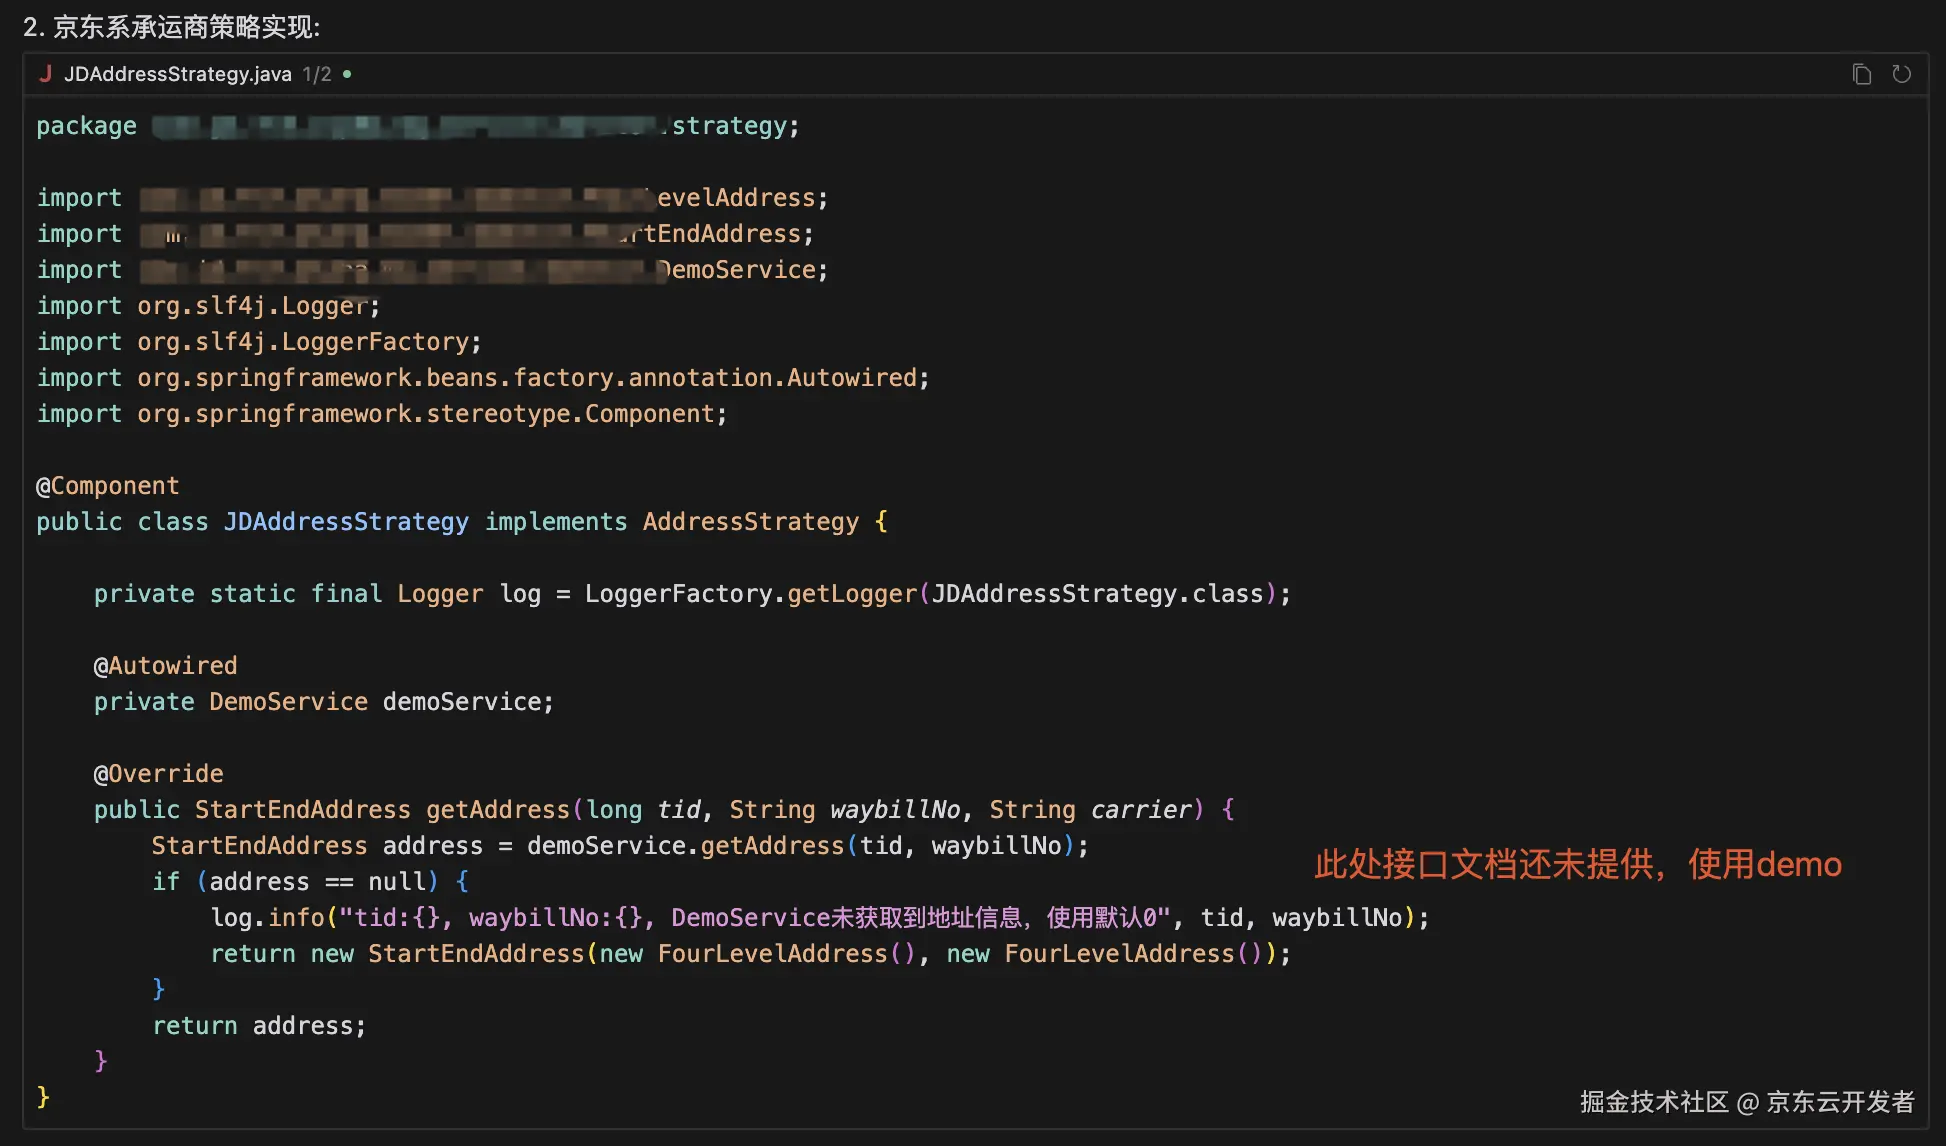1946x1146 pixels.
Task: Click the AddressStrategy interface name
Action: 750,522
